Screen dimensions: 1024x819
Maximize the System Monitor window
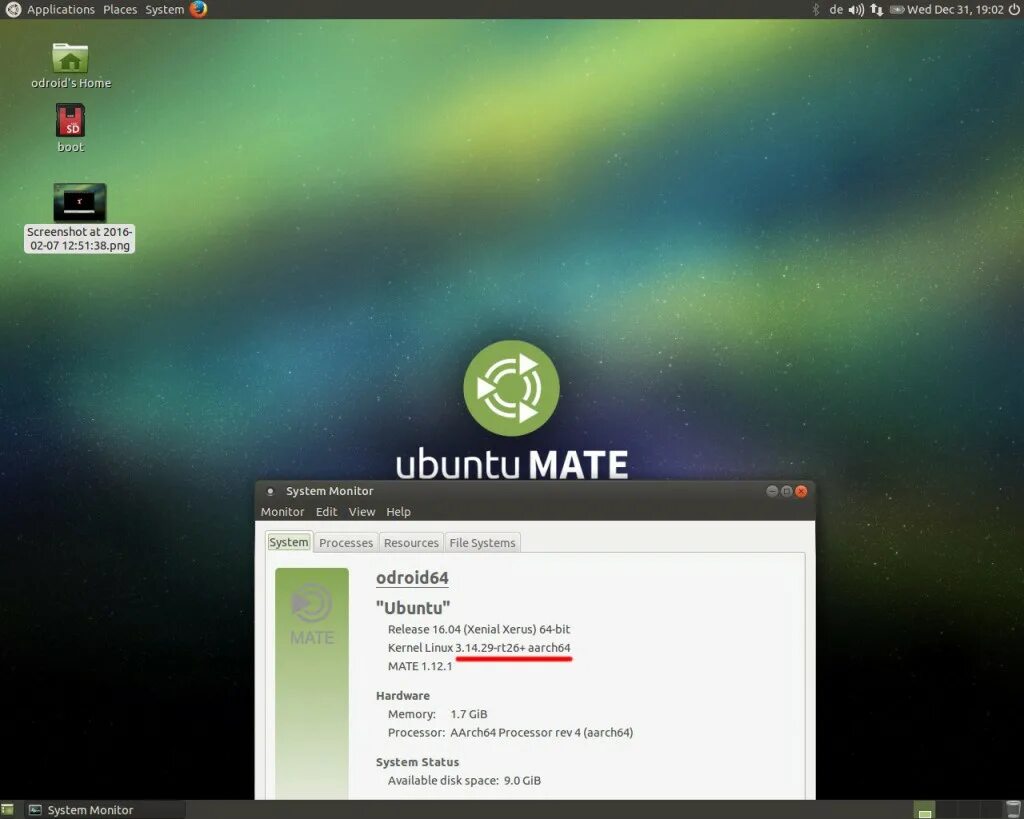point(786,491)
